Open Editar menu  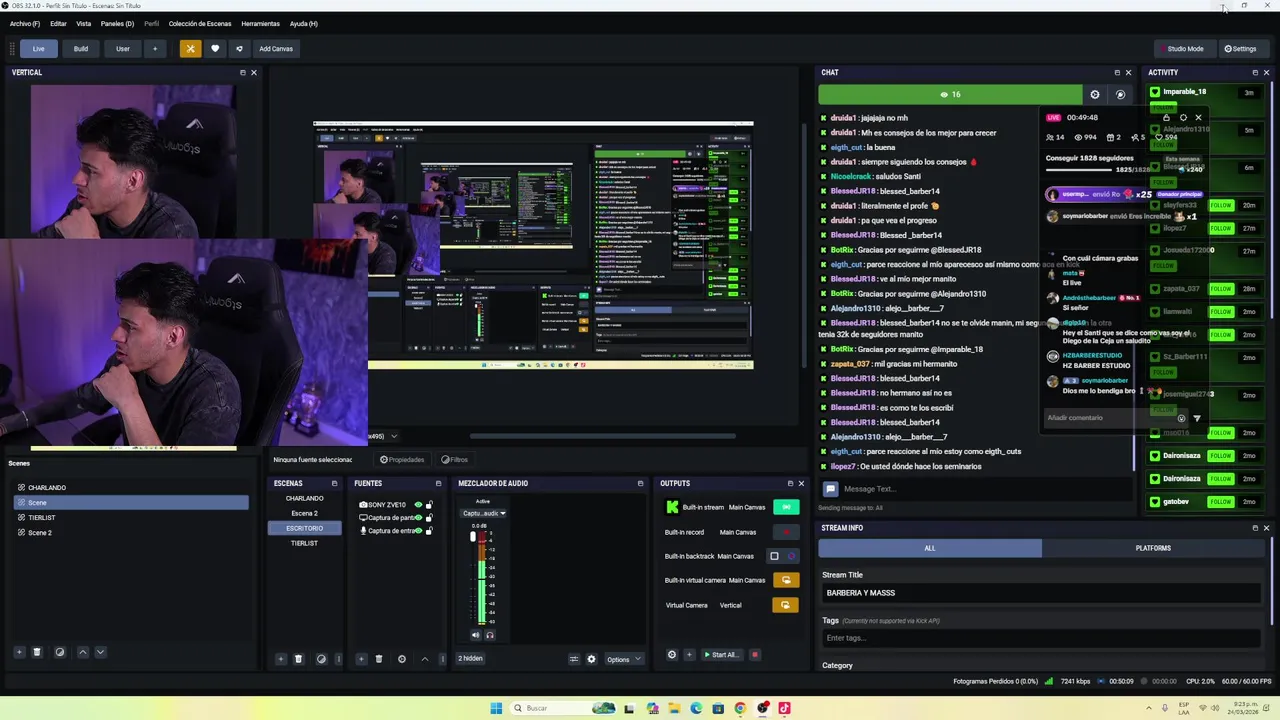point(58,23)
